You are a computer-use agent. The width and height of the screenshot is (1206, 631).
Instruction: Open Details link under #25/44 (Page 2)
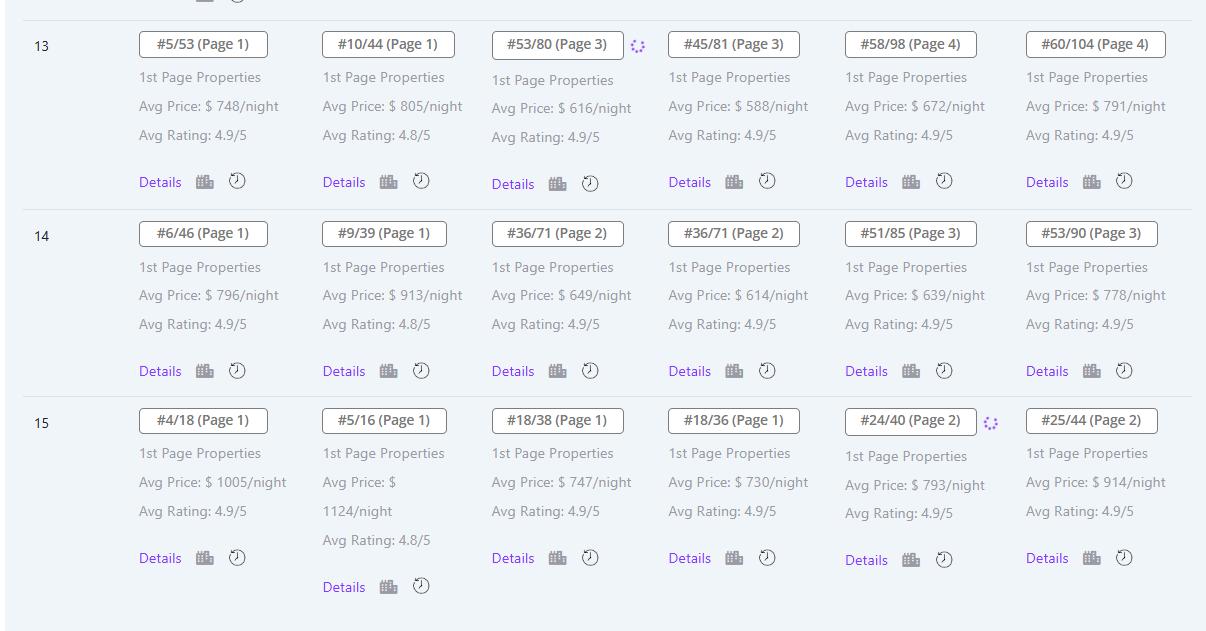tap(1047, 558)
